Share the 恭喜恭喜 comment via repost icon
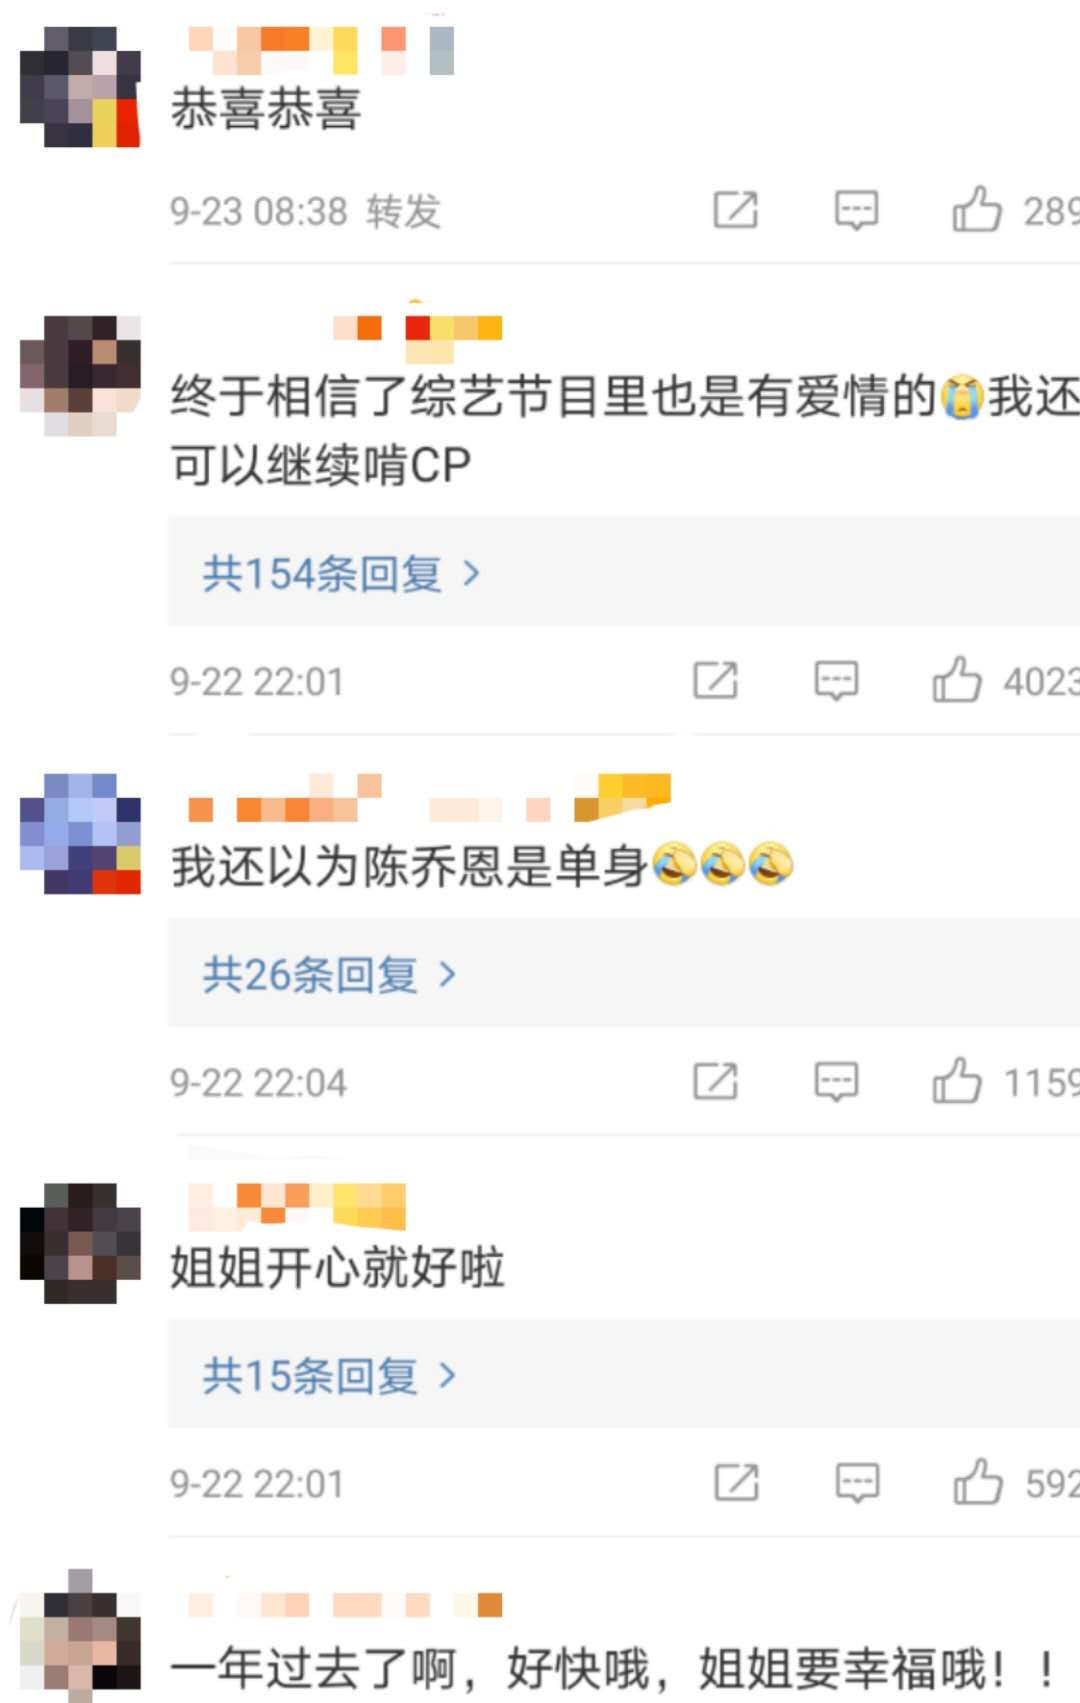This screenshot has width=1080, height=1703. point(735,210)
